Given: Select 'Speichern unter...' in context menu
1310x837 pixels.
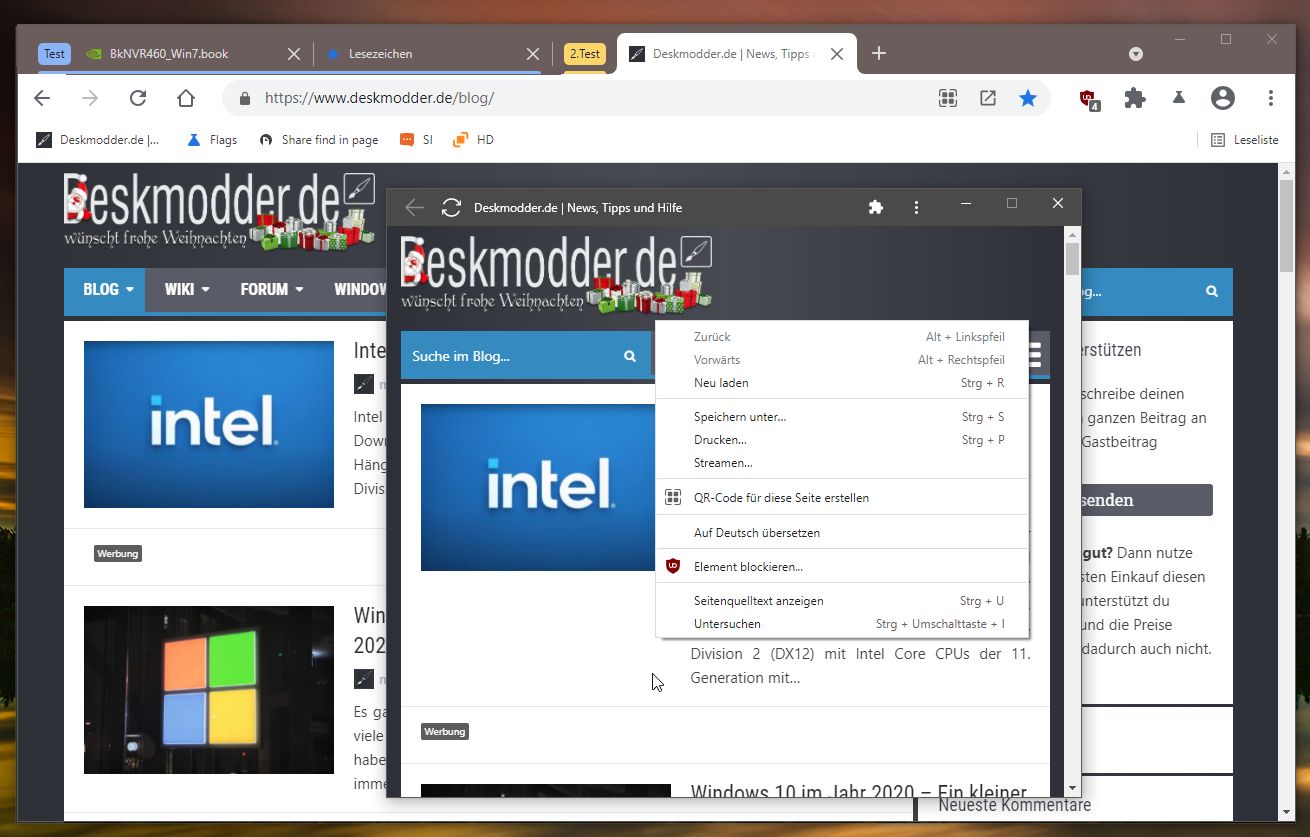Looking at the screenshot, I should click(740, 417).
